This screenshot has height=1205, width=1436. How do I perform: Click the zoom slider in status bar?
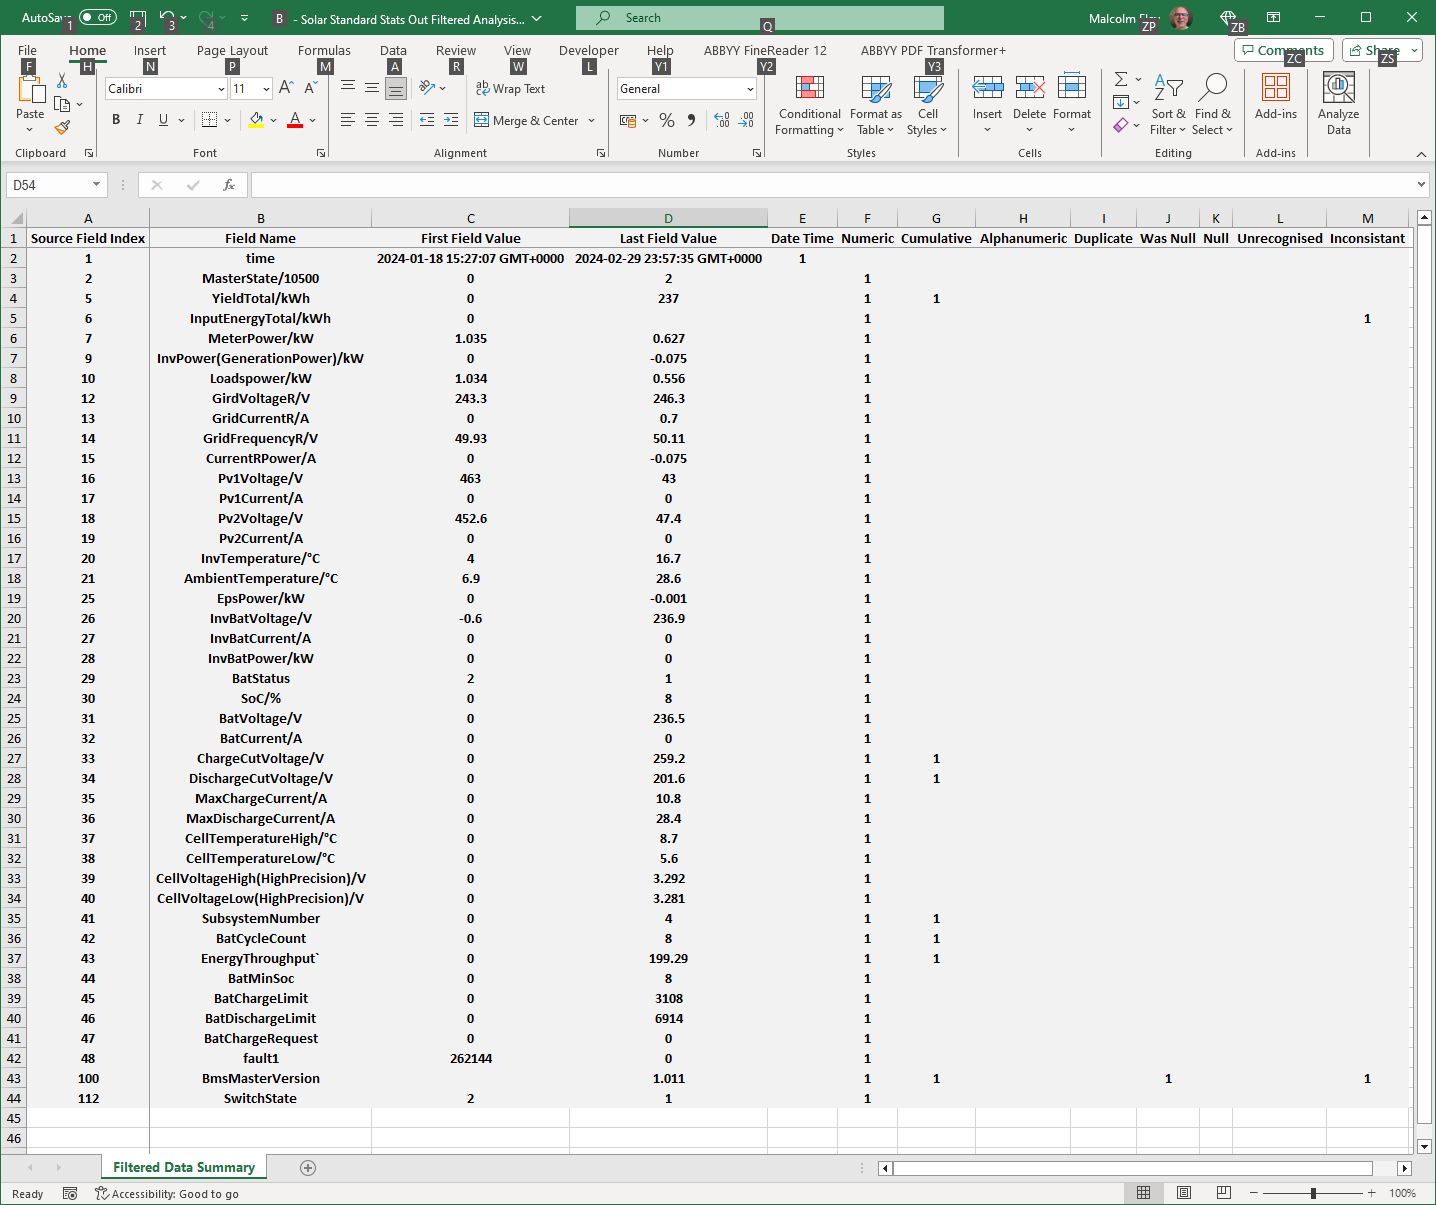(1312, 1193)
